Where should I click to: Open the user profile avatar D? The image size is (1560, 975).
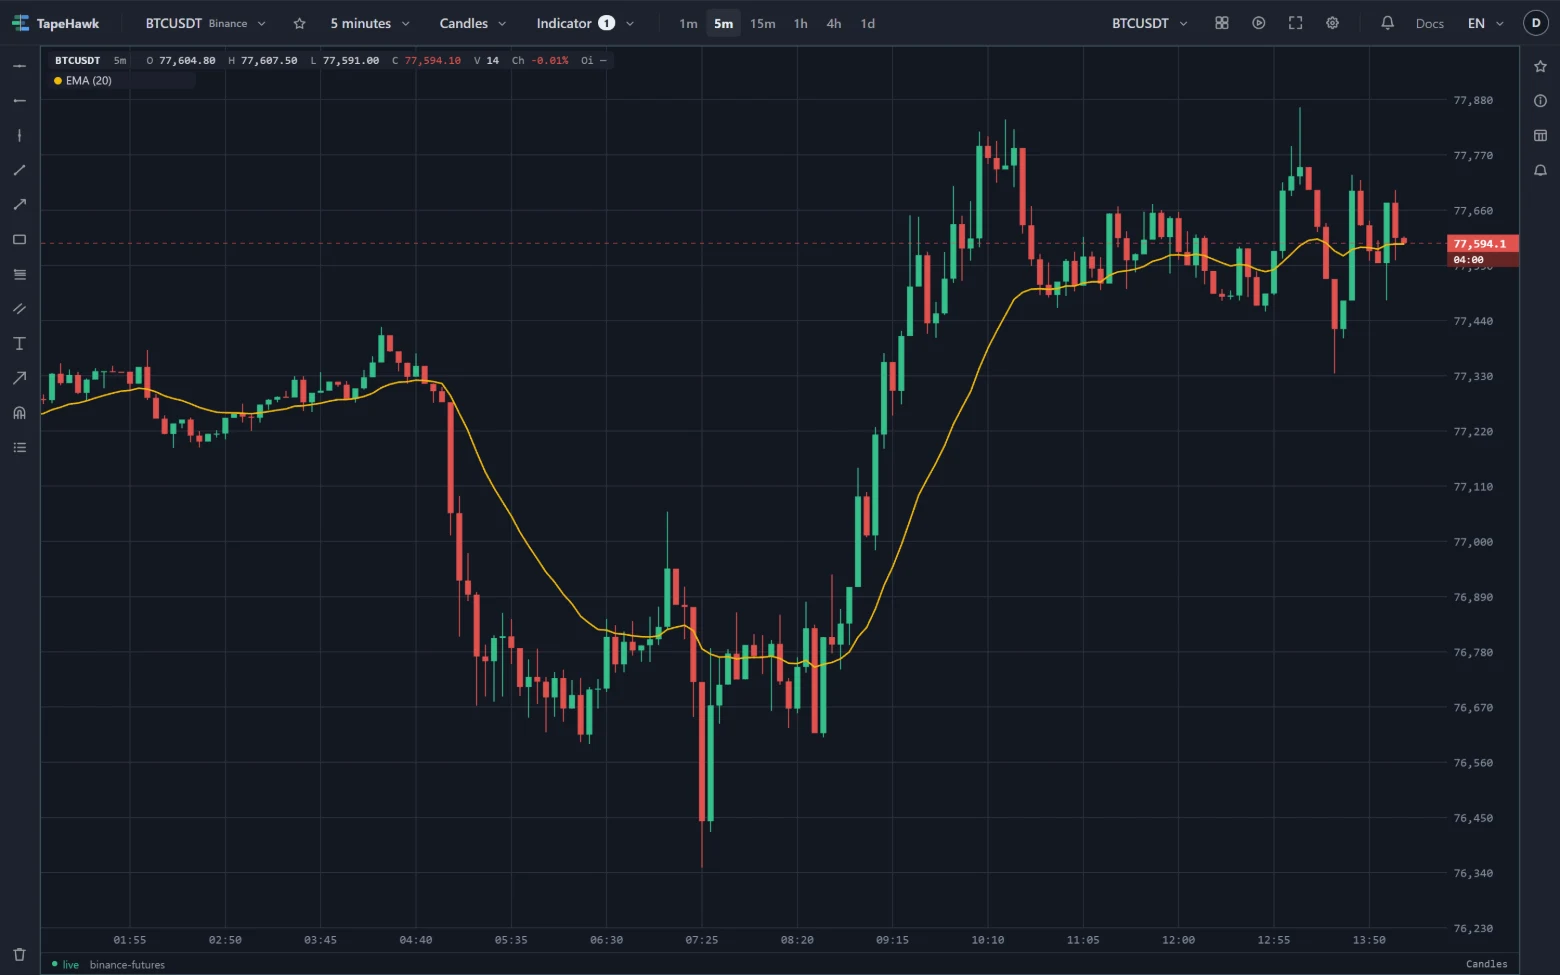click(x=1536, y=23)
